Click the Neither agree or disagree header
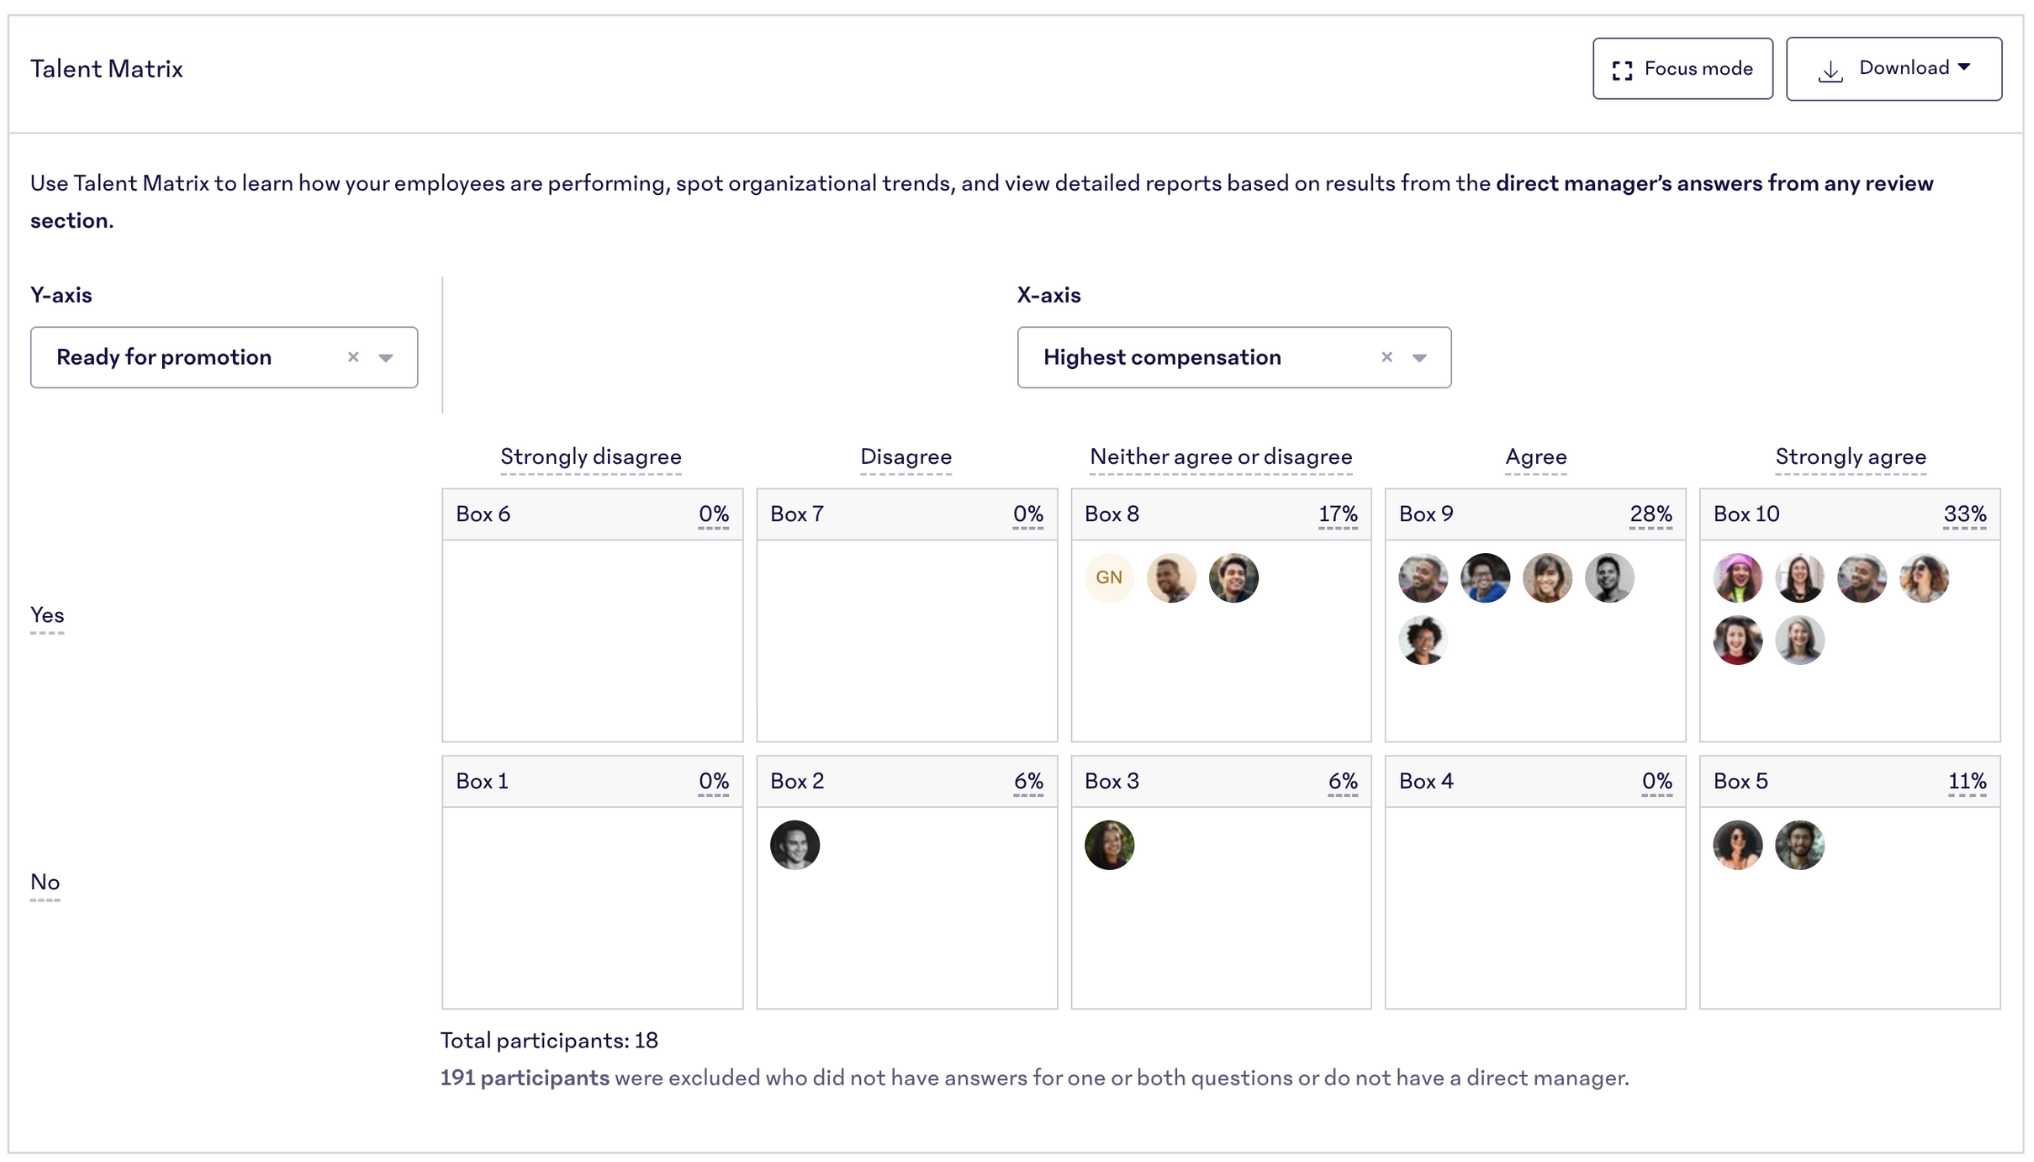The image size is (2034, 1162). tap(1220, 457)
